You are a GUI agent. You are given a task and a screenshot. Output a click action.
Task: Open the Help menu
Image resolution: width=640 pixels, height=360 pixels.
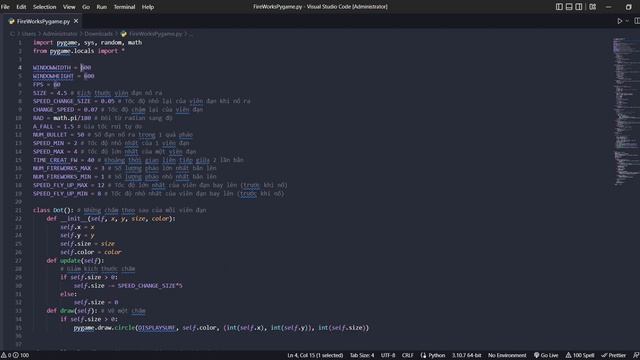[x=148, y=7]
